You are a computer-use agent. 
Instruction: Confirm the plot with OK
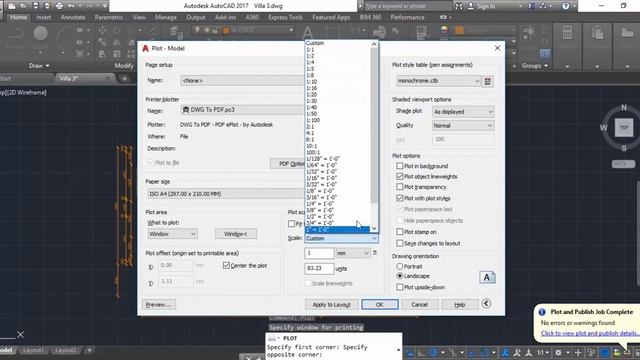click(x=380, y=304)
